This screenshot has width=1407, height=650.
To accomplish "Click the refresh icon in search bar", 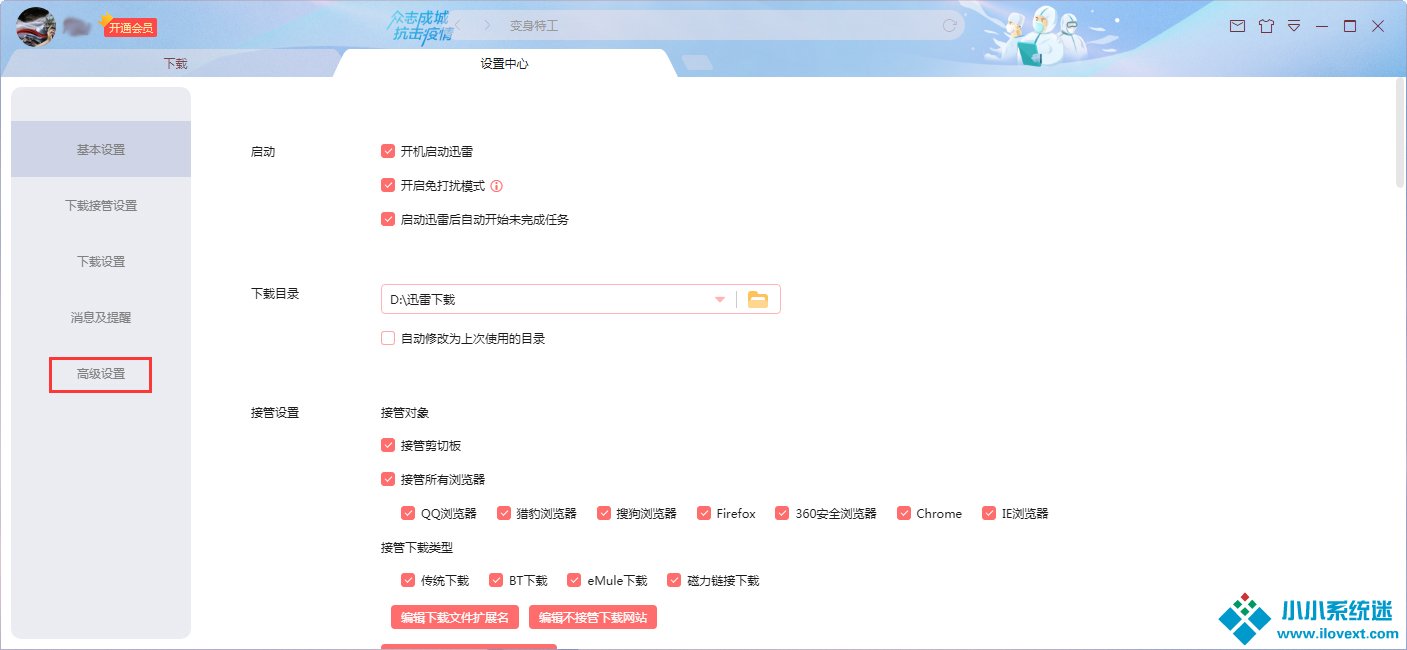I will pos(950,26).
